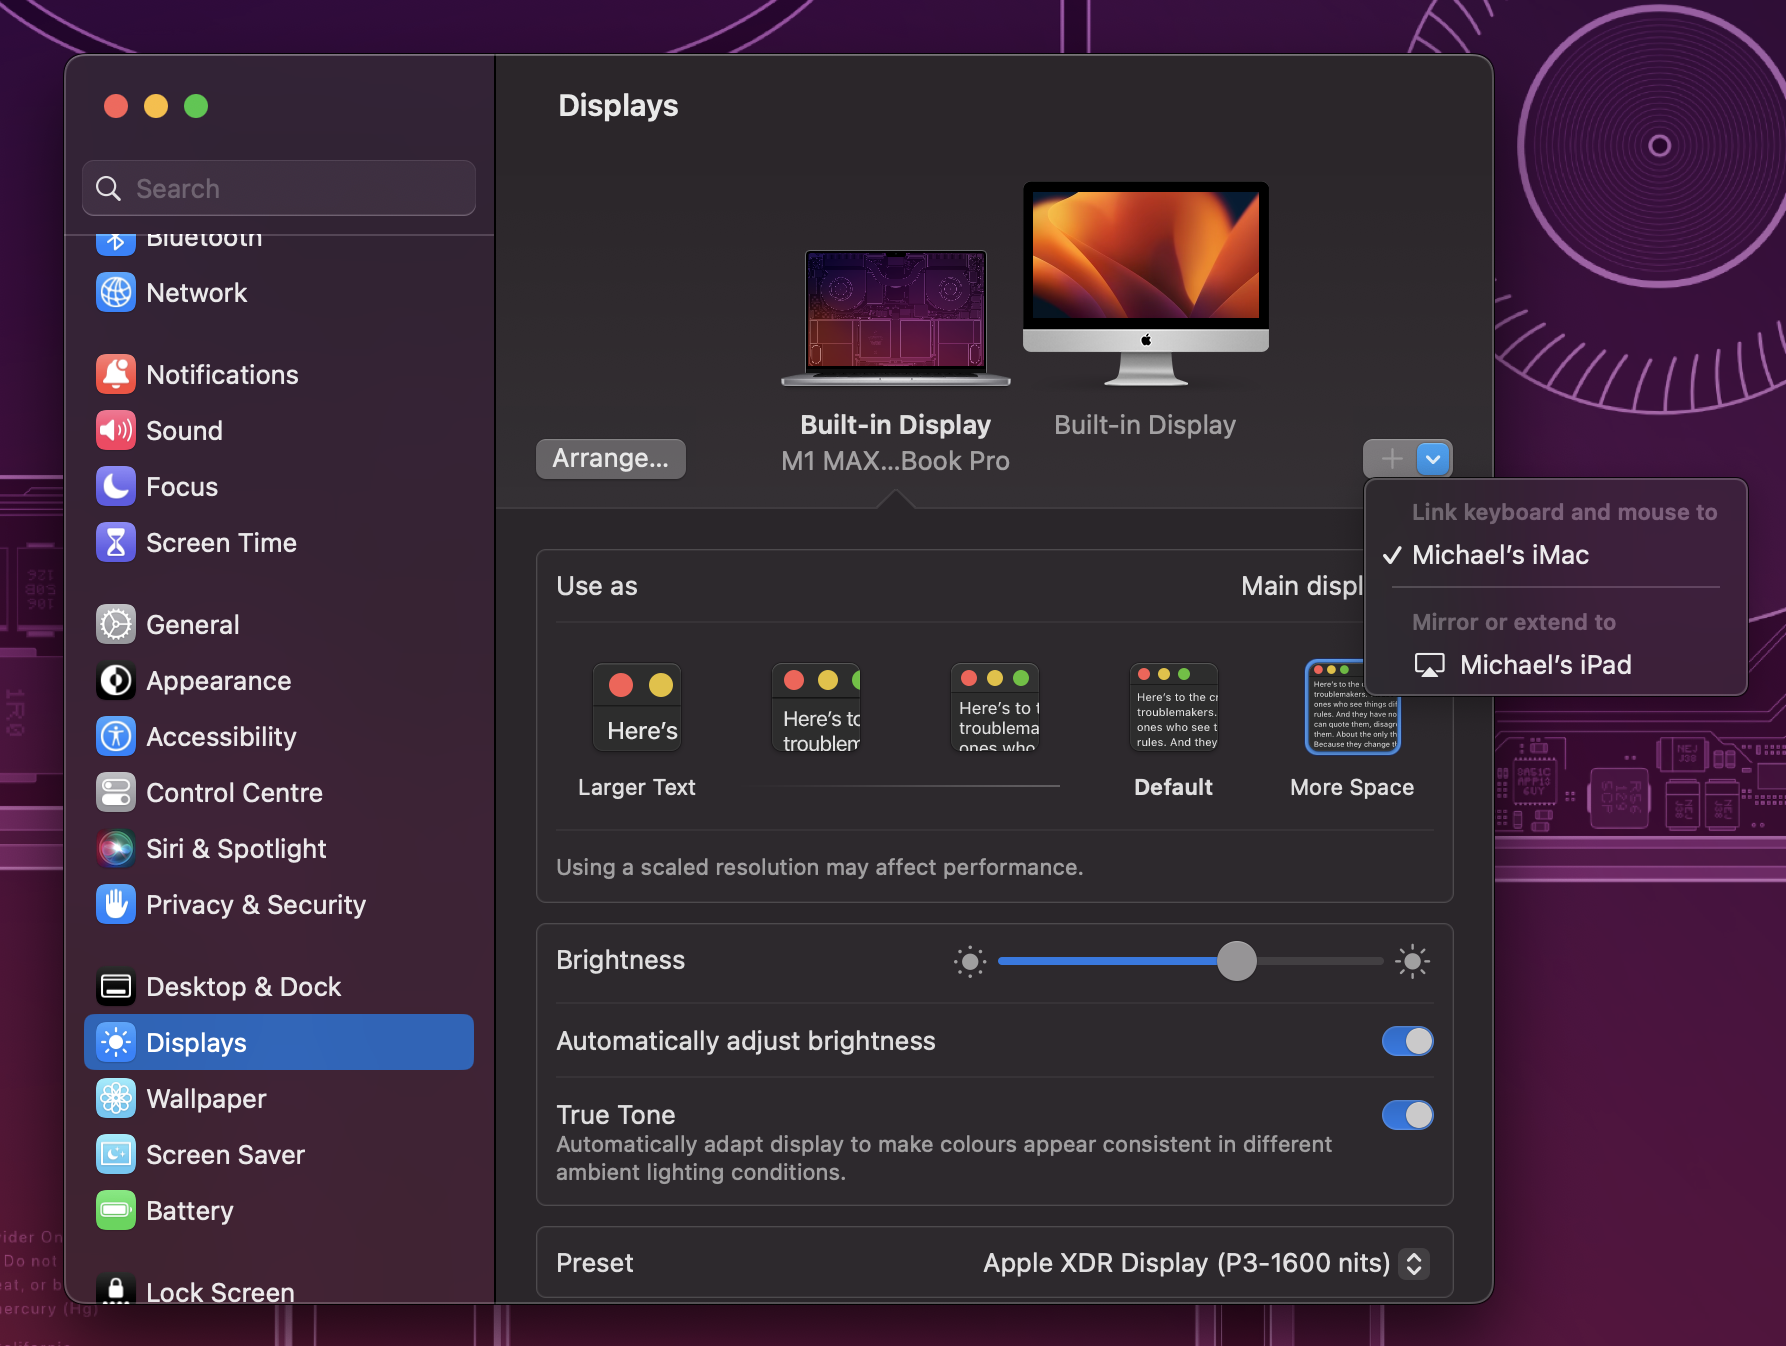1786x1346 pixels.
Task: Open the add display dropdown arrow
Action: (1433, 459)
